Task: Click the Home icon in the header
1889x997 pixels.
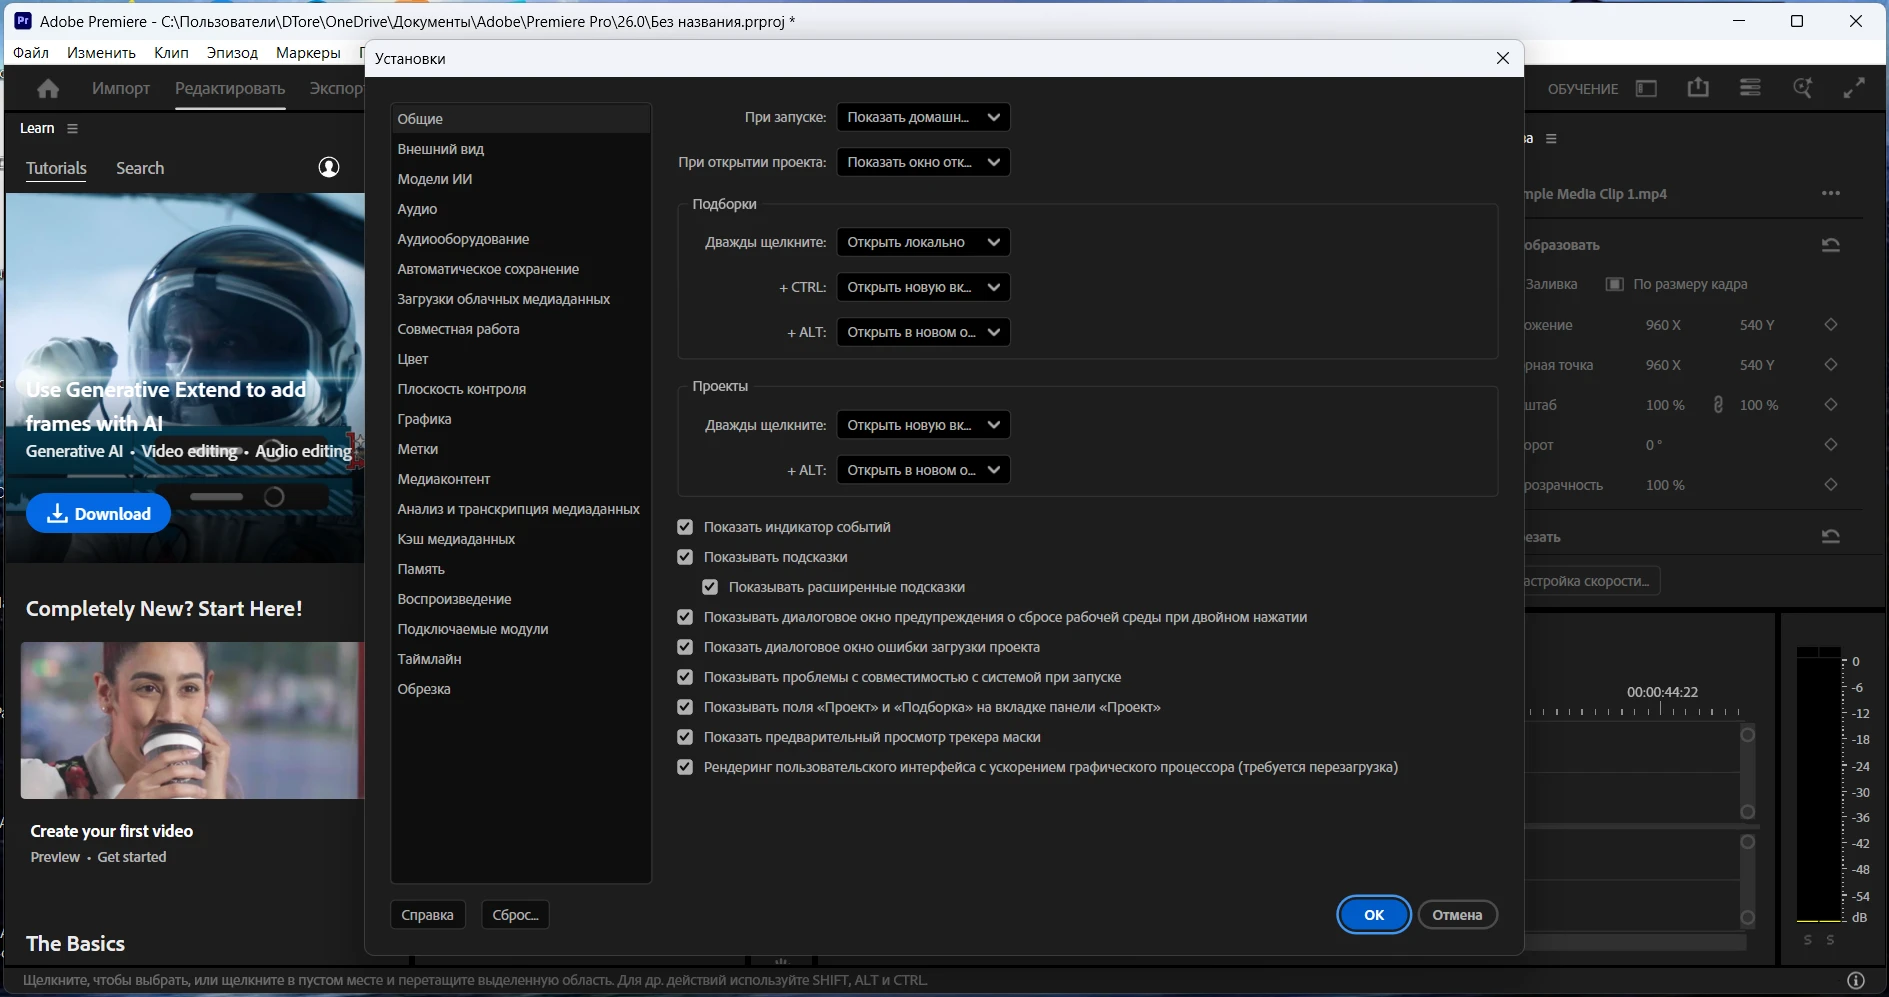Action: (x=48, y=89)
